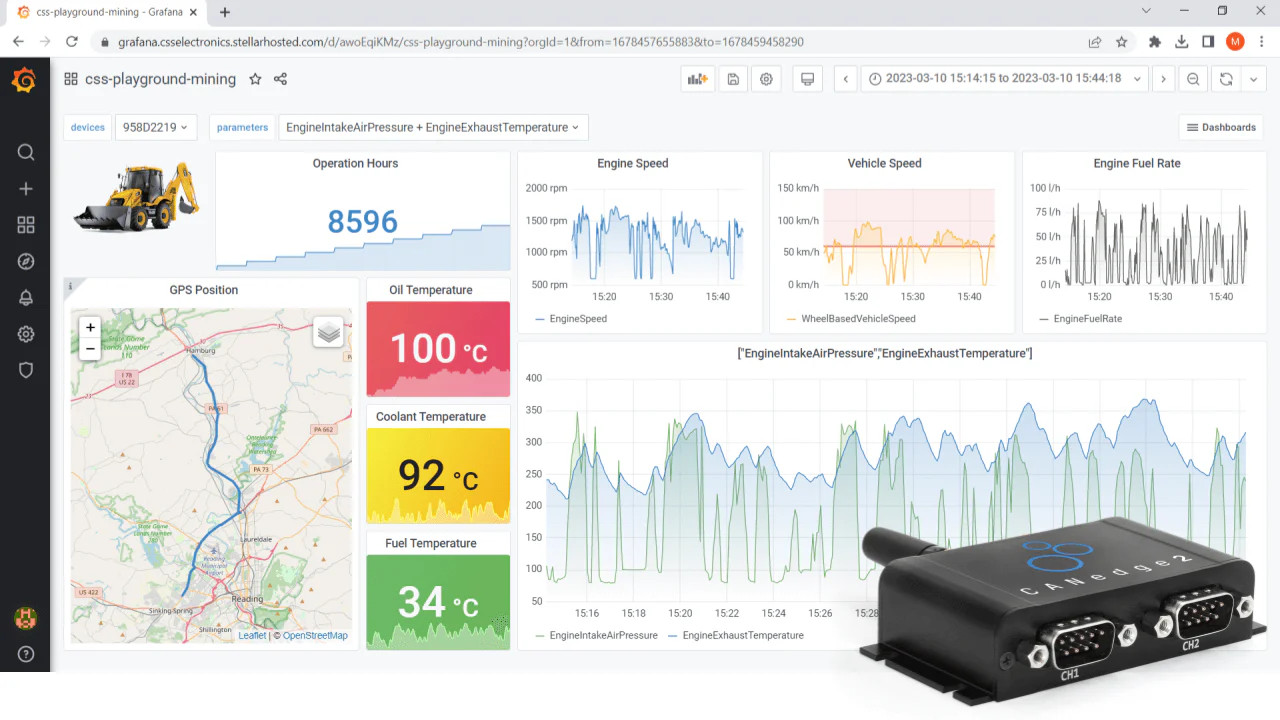The width and height of the screenshot is (1280, 720).
Task: Toggle WheelBasedVehicleSpeed legend series visibility
Action: (857, 319)
